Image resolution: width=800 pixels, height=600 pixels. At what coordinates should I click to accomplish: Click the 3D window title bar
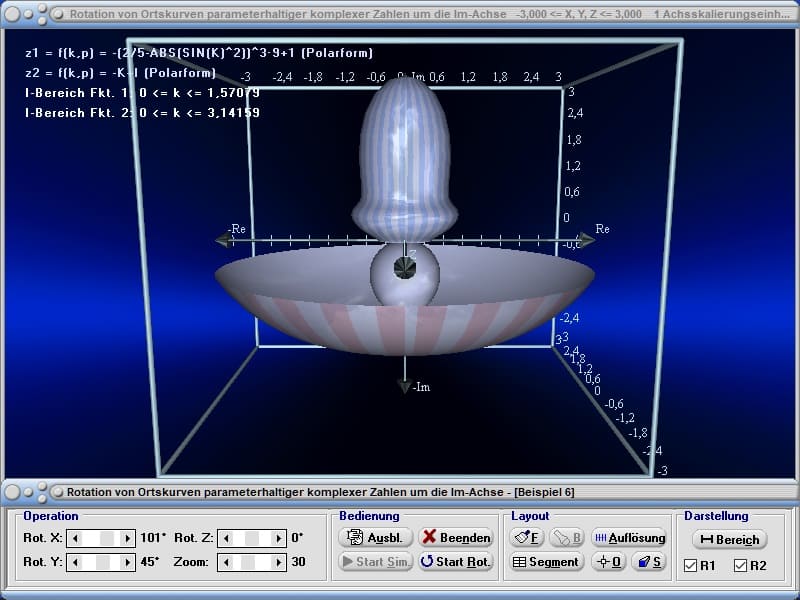click(400, 14)
